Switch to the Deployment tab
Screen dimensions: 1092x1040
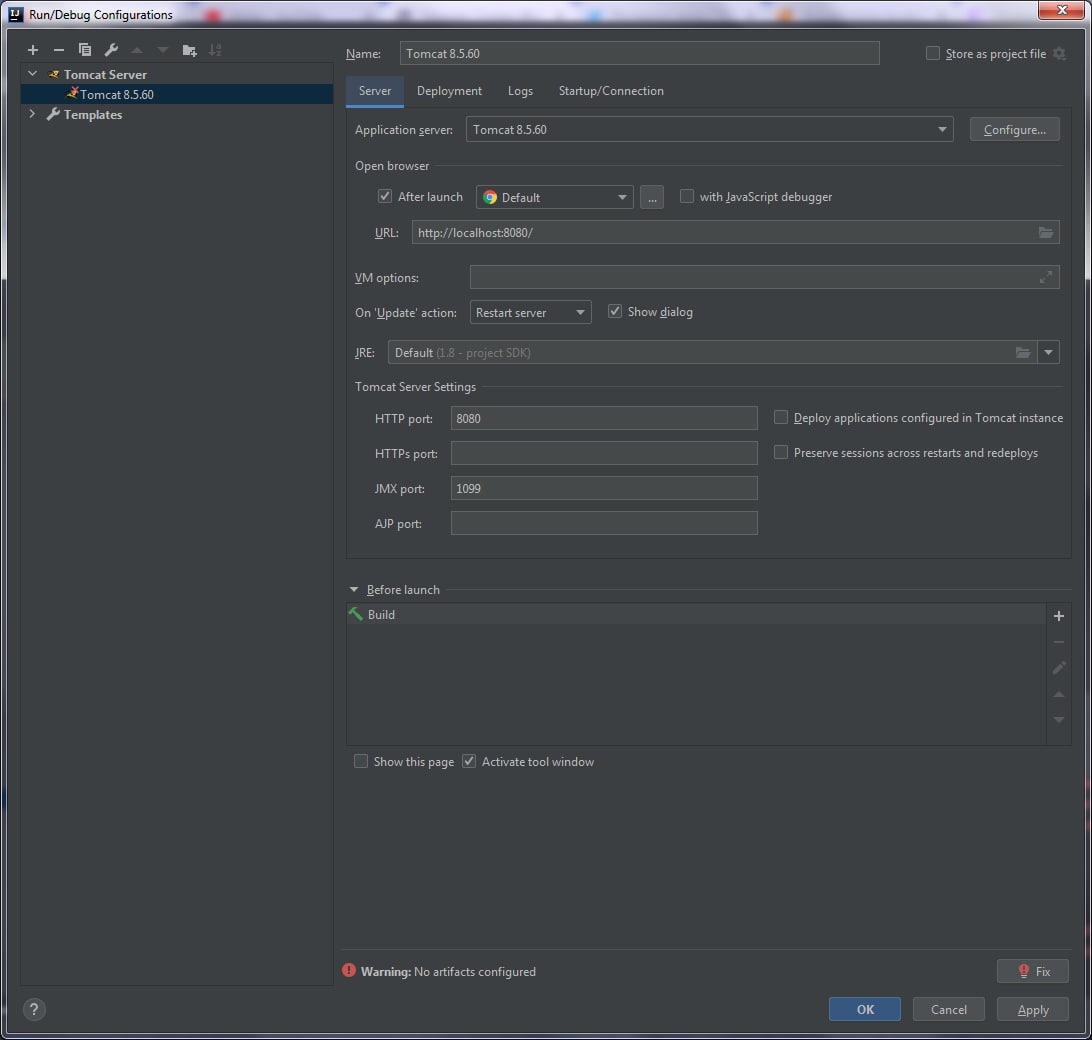(x=449, y=91)
